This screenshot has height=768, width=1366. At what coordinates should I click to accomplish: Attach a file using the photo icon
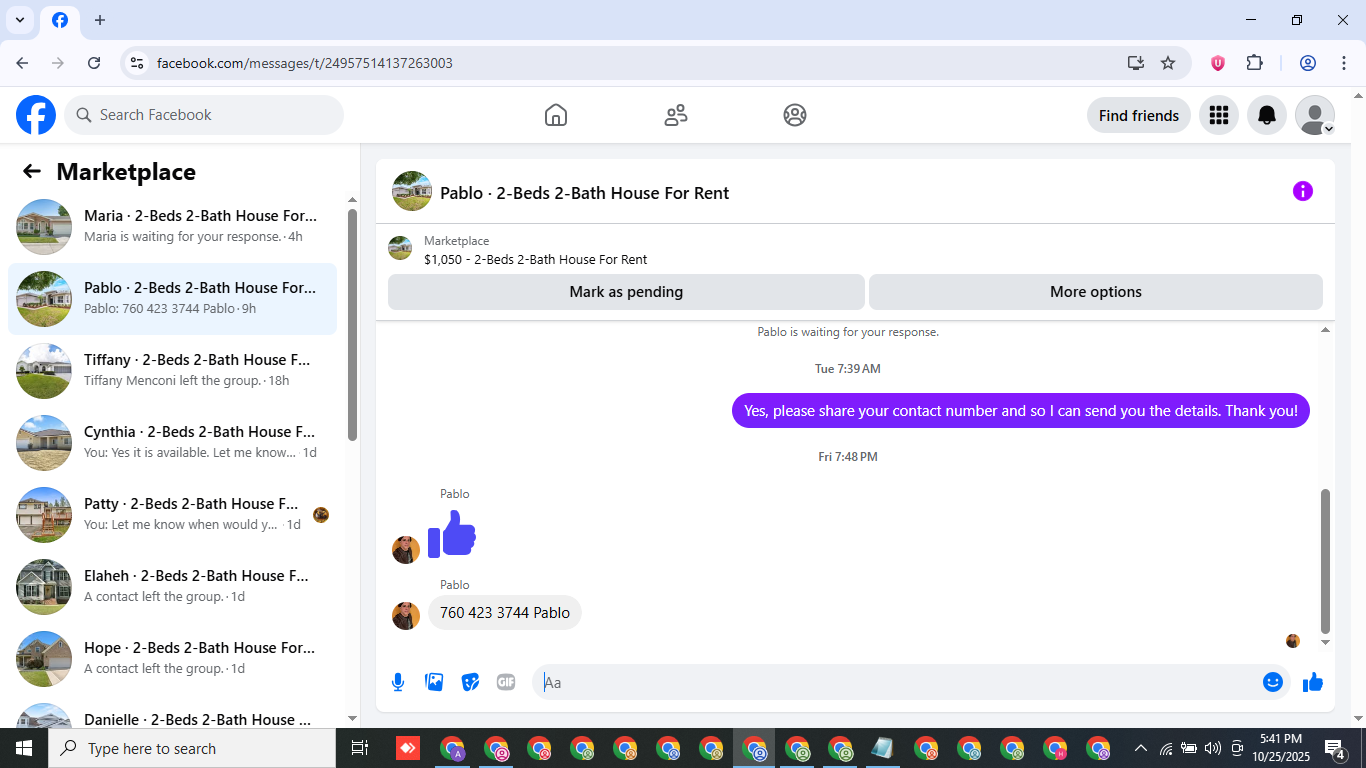click(x=434, y=682)
